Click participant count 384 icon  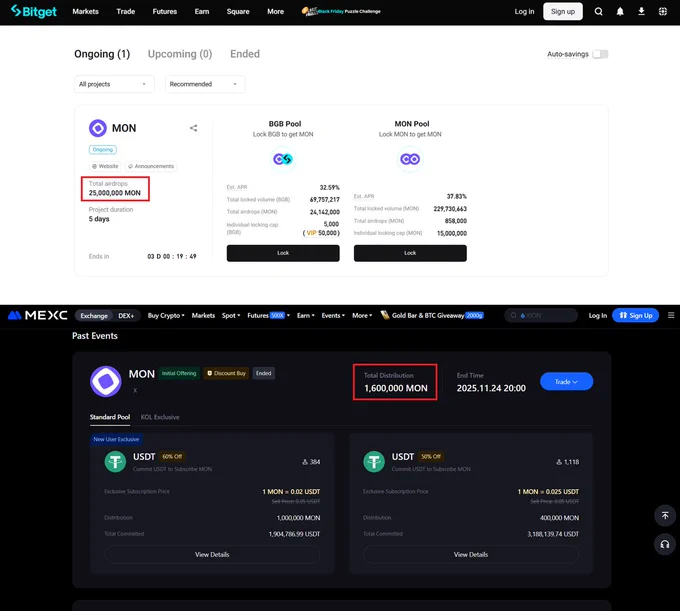(x=305, y=462)
